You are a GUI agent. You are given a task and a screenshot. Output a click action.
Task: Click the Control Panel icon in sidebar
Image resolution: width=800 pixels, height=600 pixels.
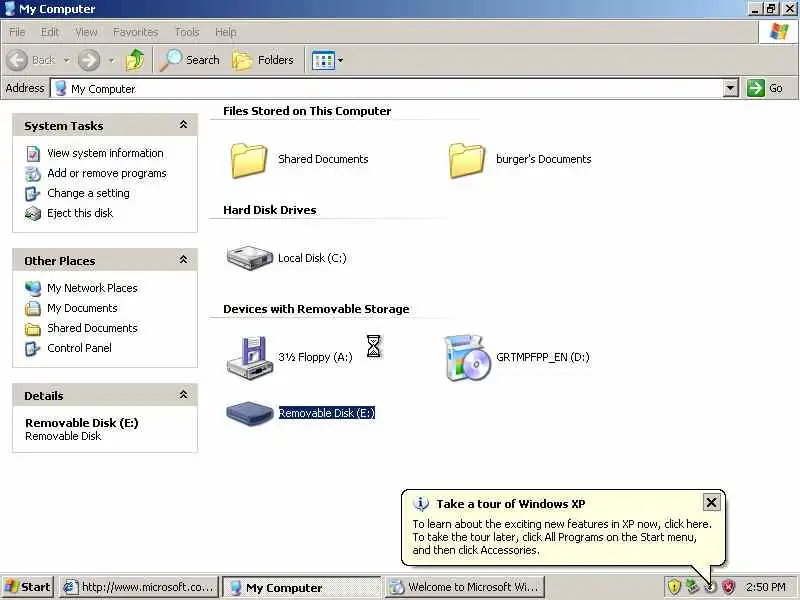click(x=33, y=348)
